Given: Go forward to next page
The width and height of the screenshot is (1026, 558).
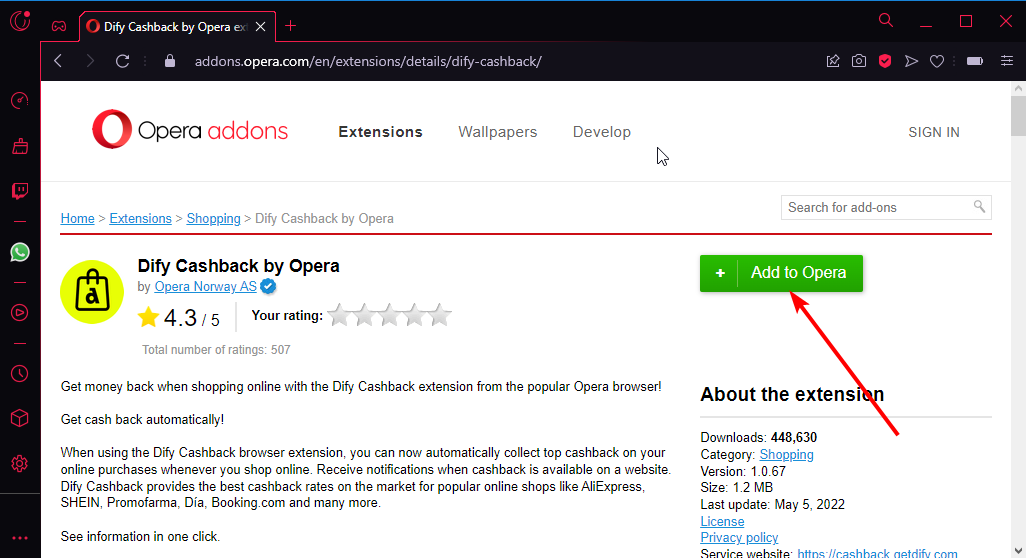Looking at the screenshot, I should click(x=90, y=61).
